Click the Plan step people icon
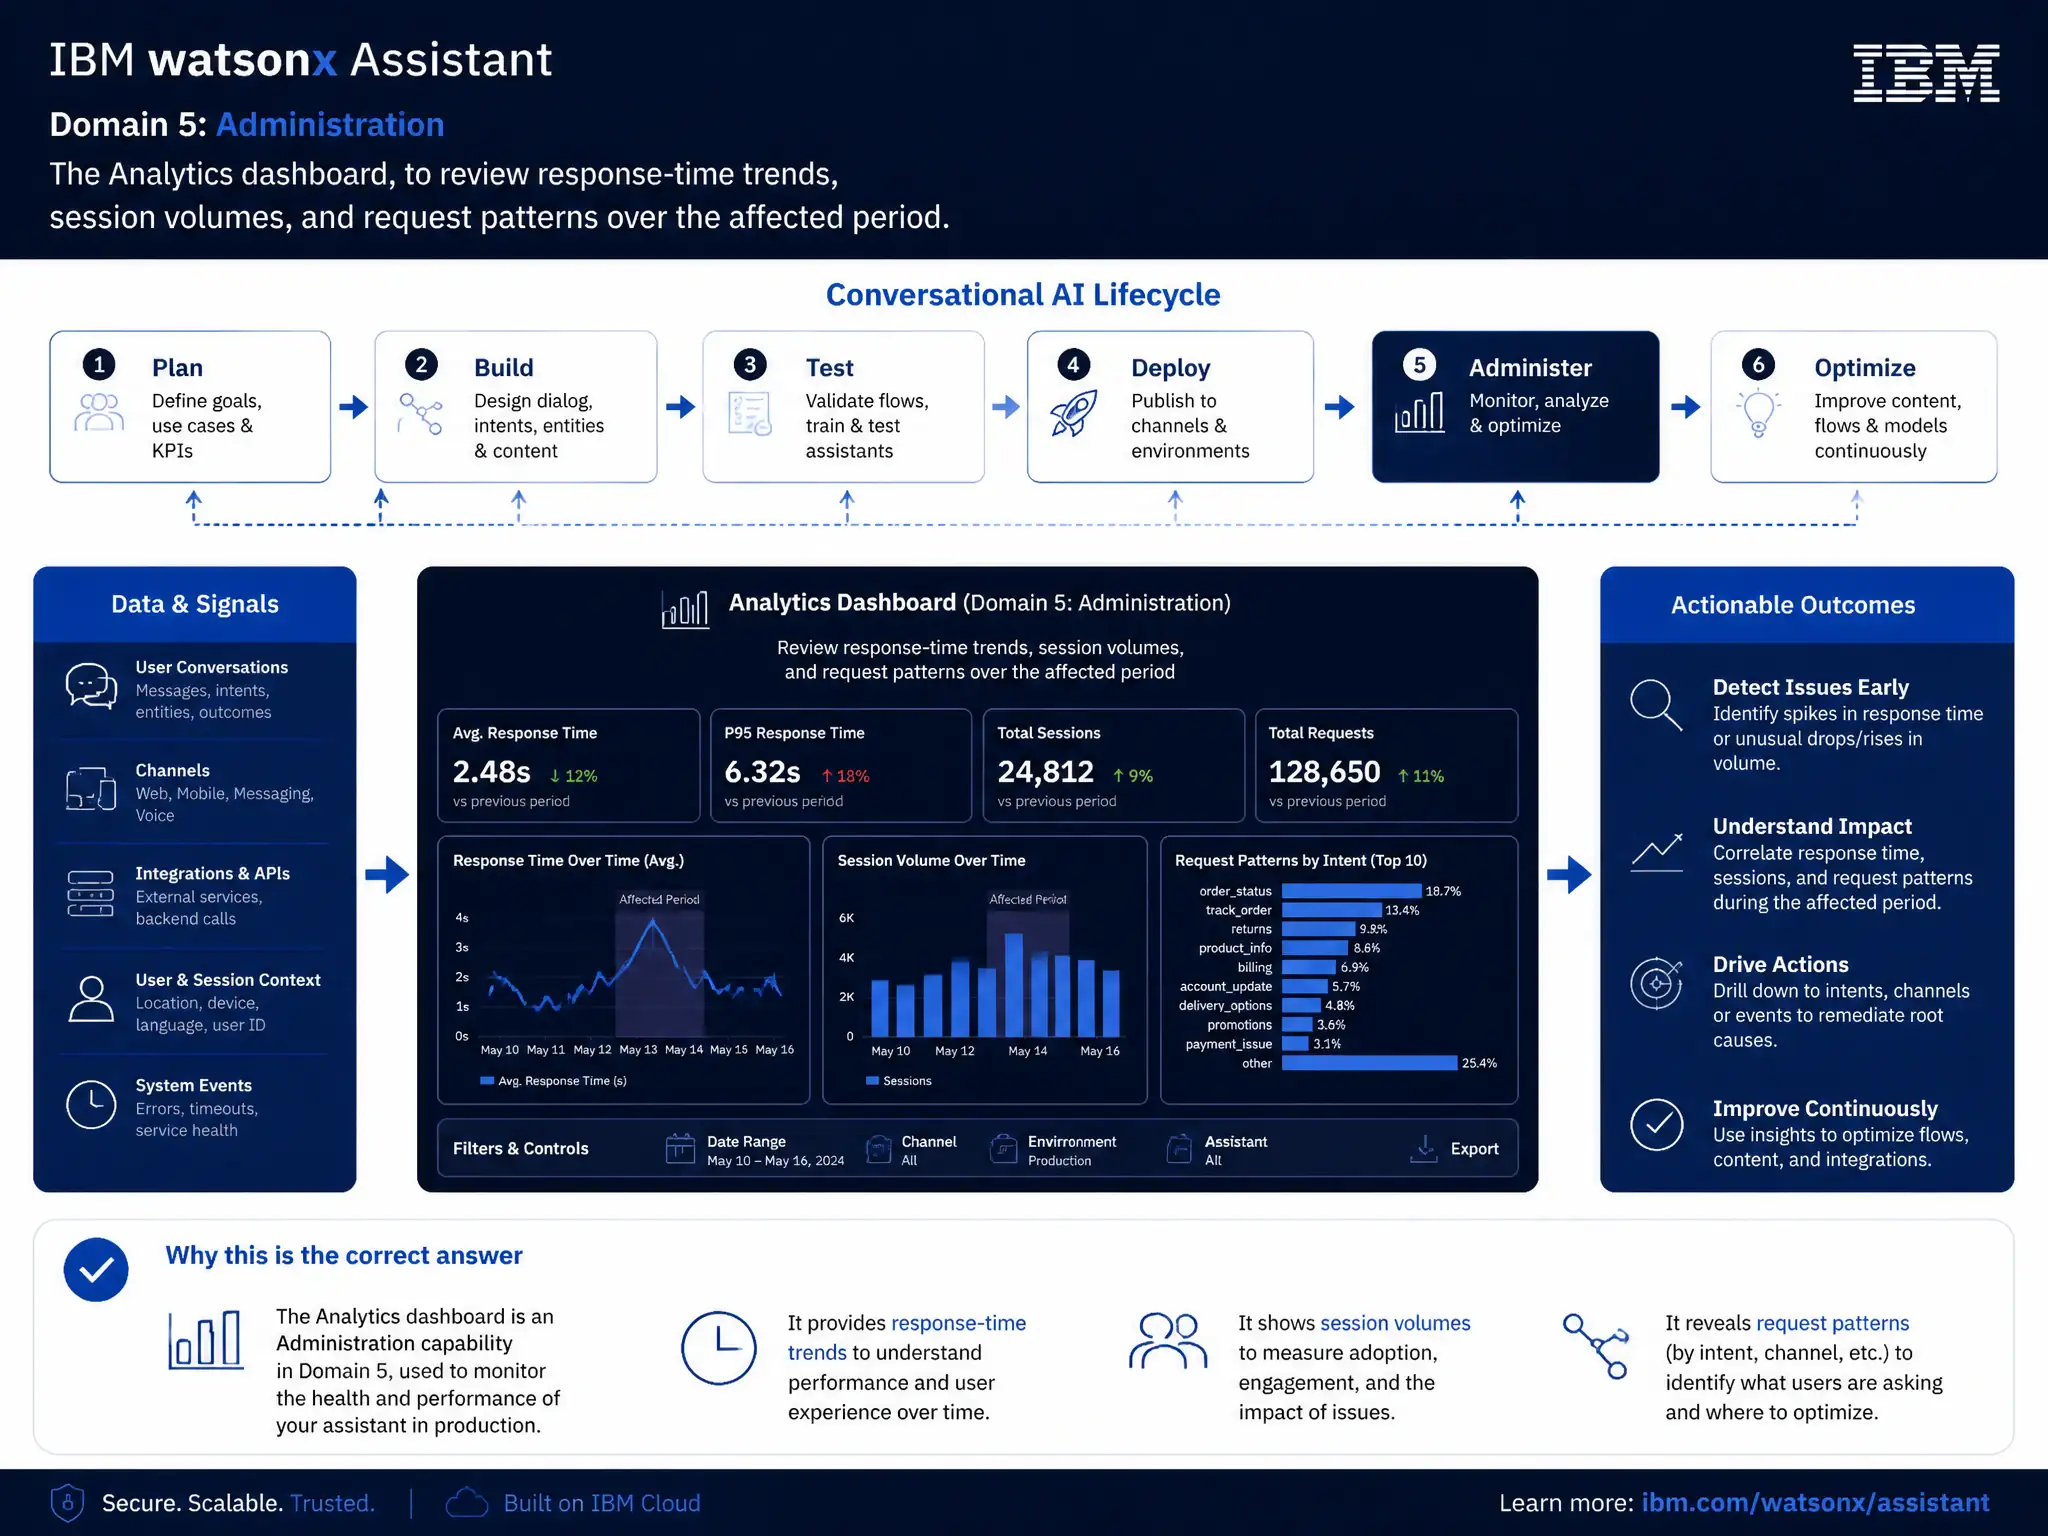This screenshot has width=2048, height=1536. coord(99,412)
